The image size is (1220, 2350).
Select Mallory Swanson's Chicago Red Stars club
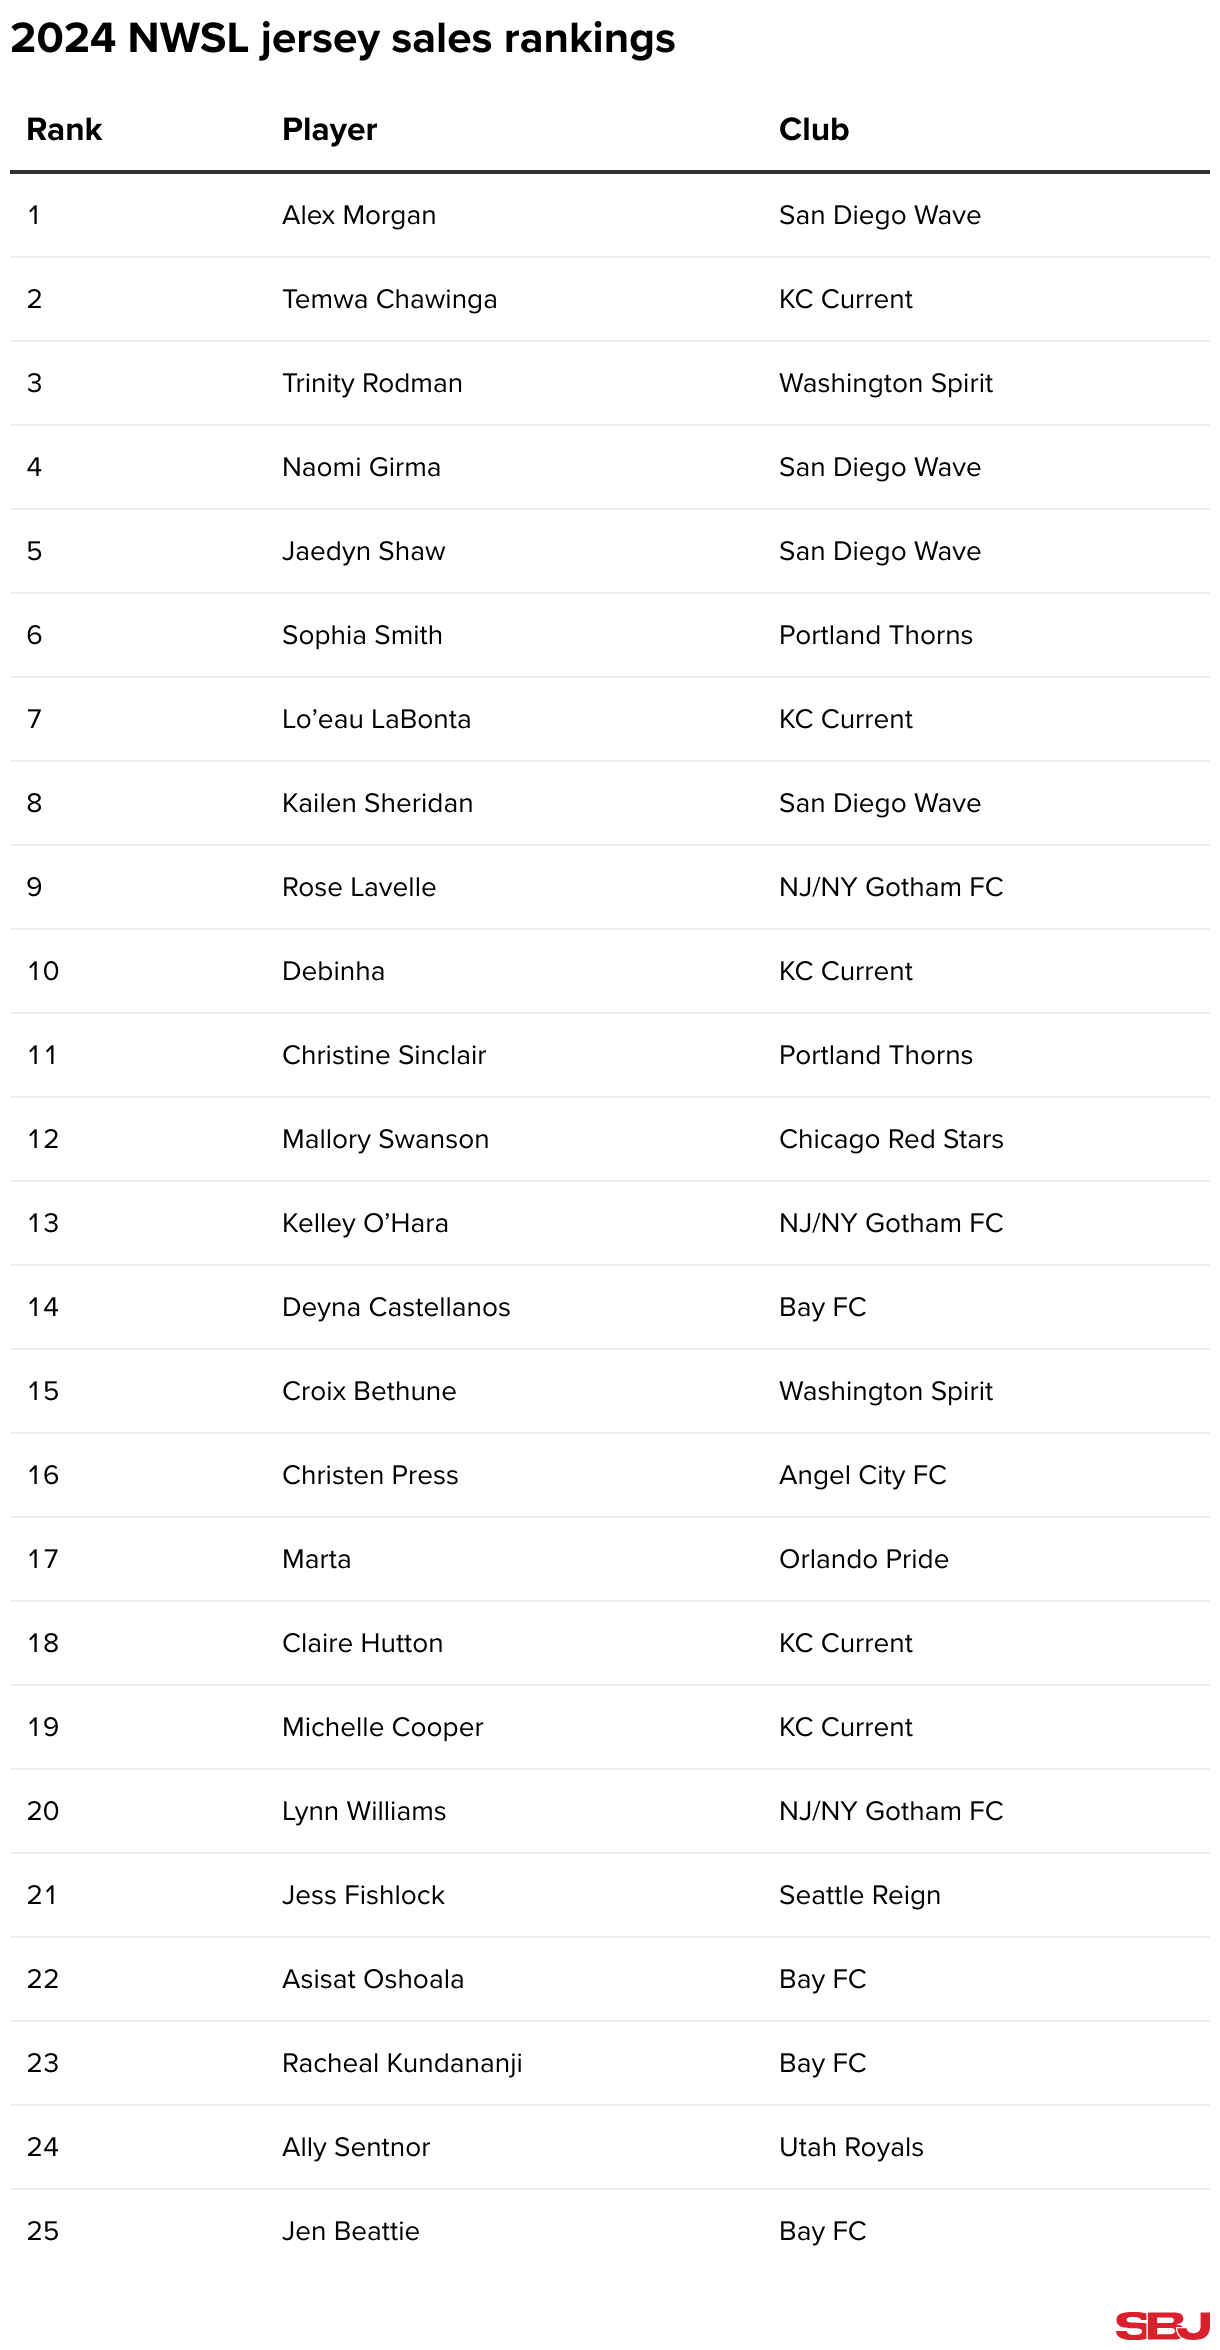(891, 1140)
